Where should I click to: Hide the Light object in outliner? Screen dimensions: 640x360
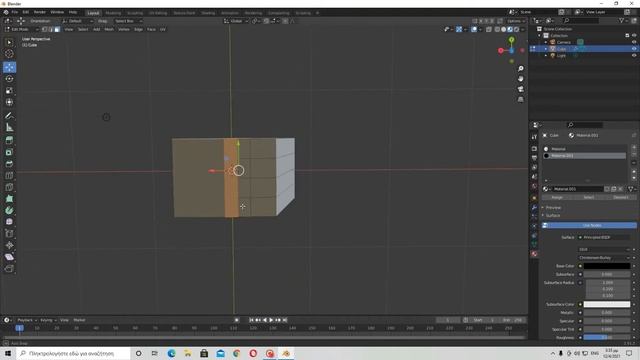tap(634, 56)
